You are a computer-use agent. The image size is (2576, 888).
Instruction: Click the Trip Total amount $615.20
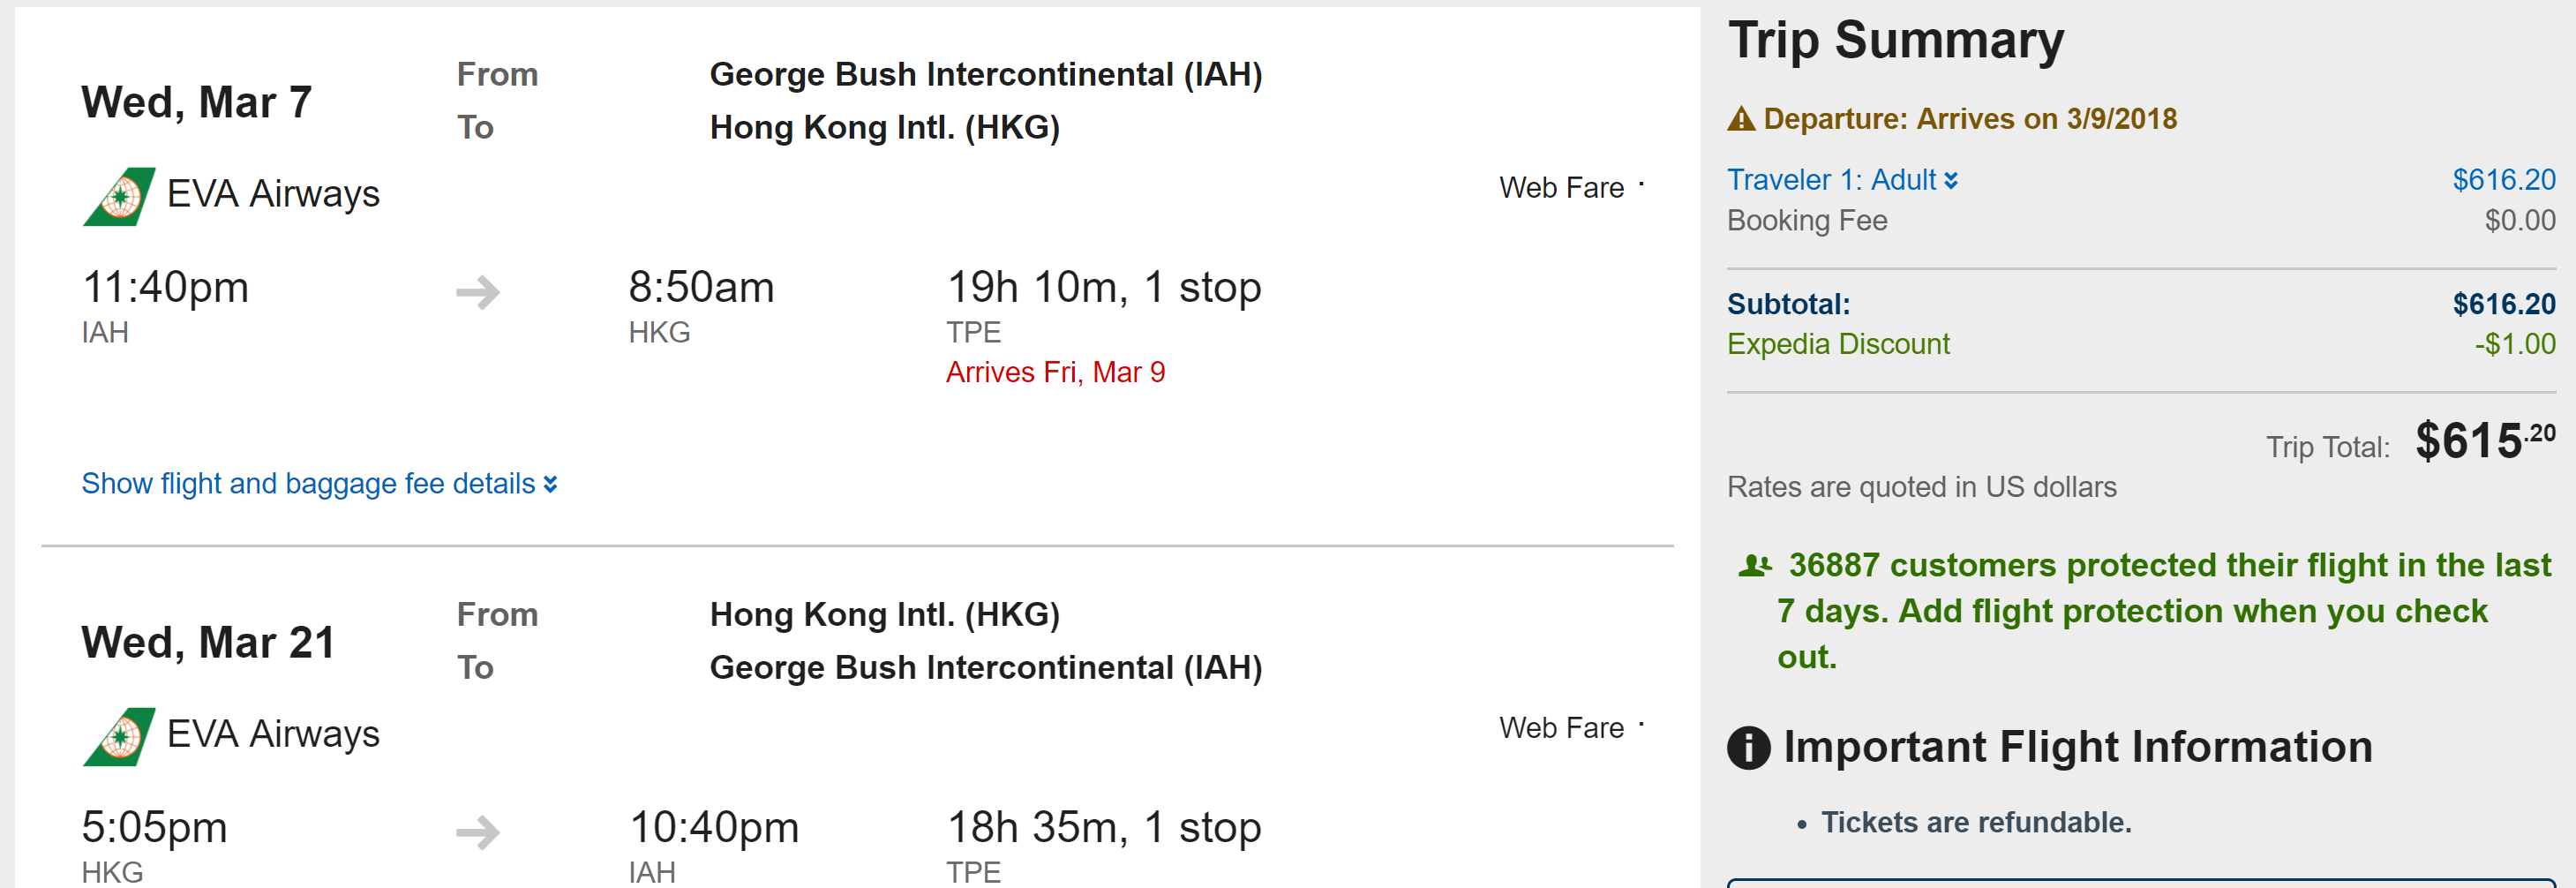point(2485,441)
